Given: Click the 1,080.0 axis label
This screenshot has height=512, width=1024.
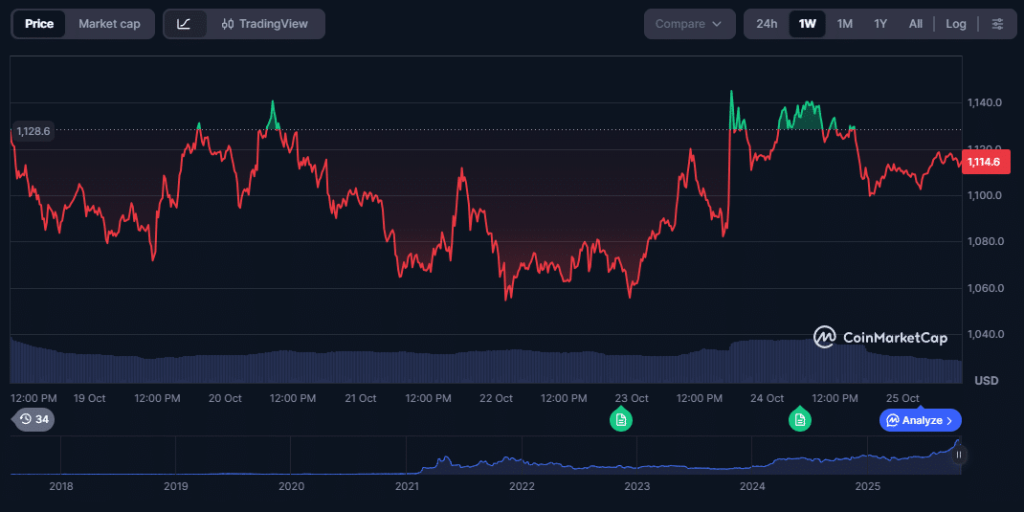Looking at the screenshot, I should (x=984, y=242).
